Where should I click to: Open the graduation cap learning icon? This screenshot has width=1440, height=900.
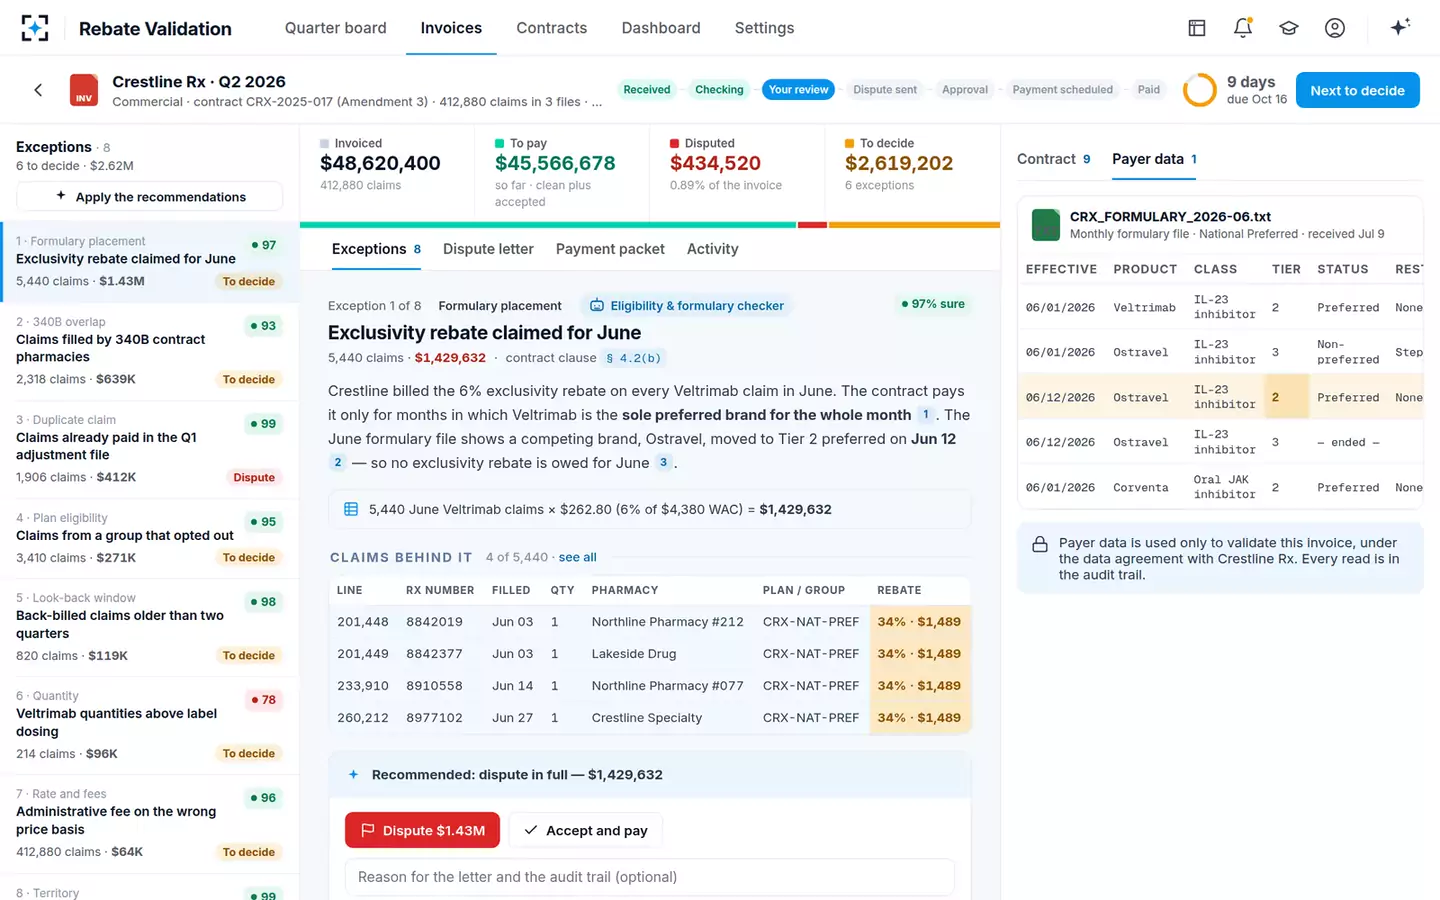[x=1289, y=28]
